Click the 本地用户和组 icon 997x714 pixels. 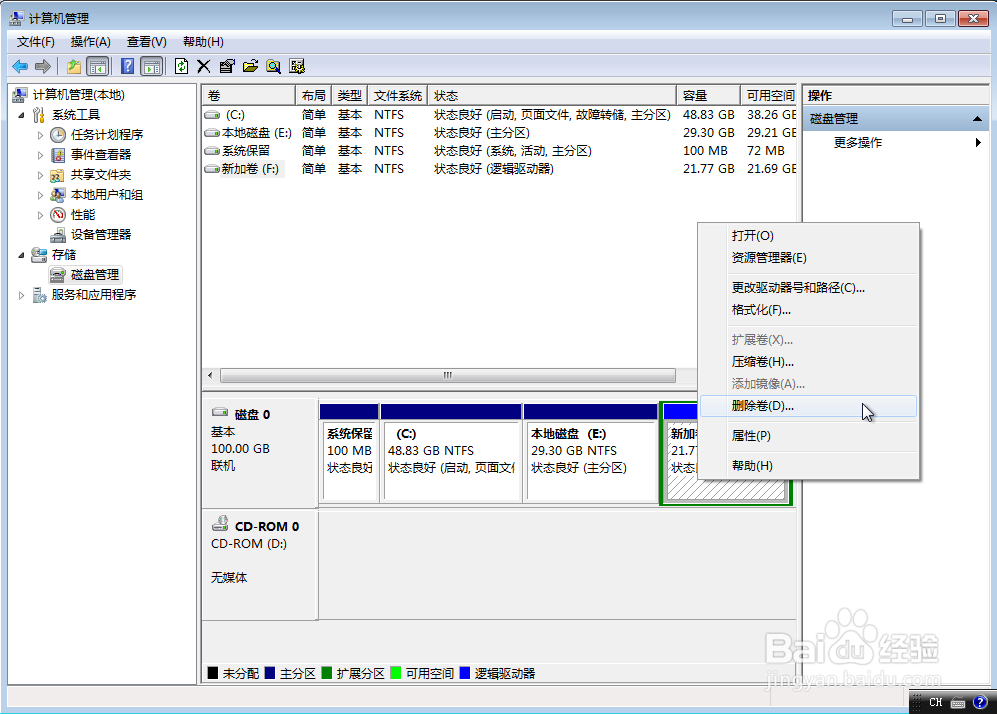pyautogui.click(x=58, y=195)
